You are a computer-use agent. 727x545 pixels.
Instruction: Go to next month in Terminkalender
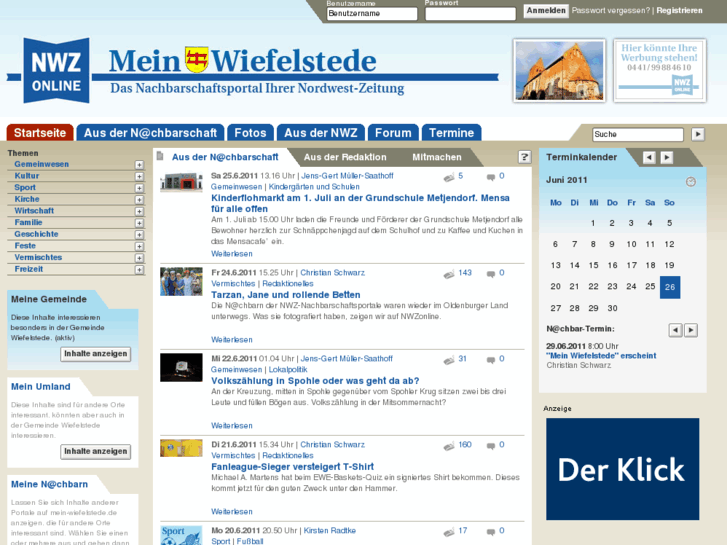[667, 157]
